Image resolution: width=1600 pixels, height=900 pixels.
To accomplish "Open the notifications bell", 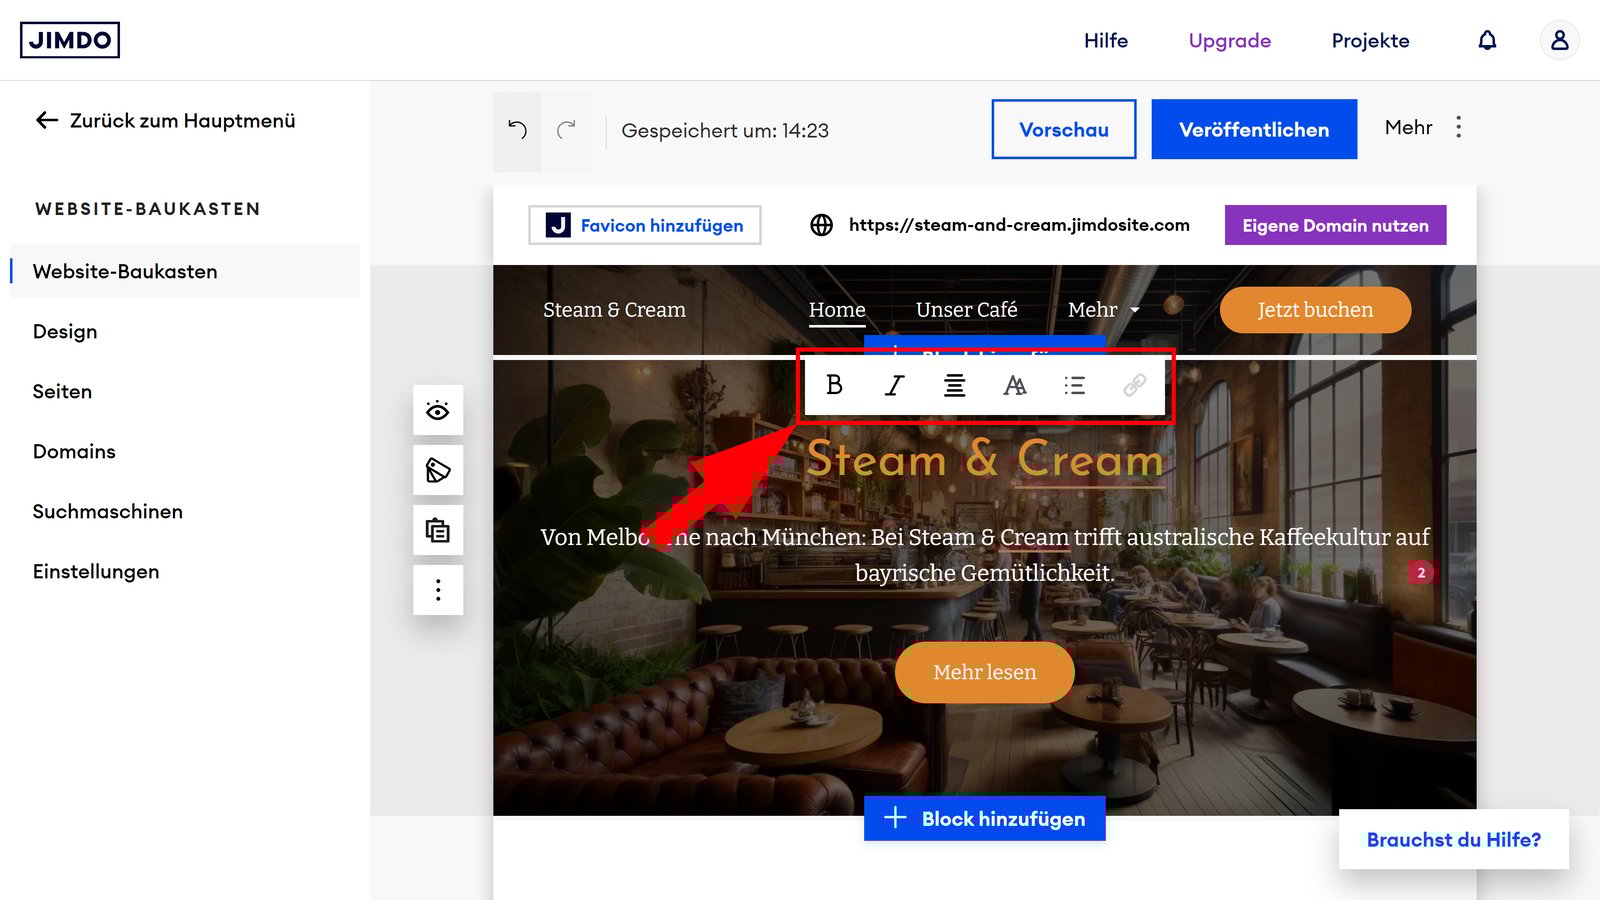I will click(1487, 40).
